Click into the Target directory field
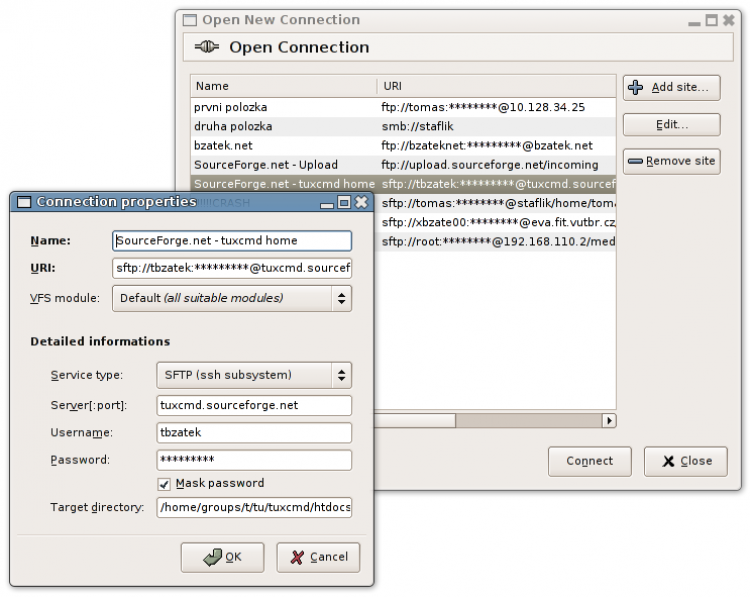750x597 pixels. pos(254,508)
